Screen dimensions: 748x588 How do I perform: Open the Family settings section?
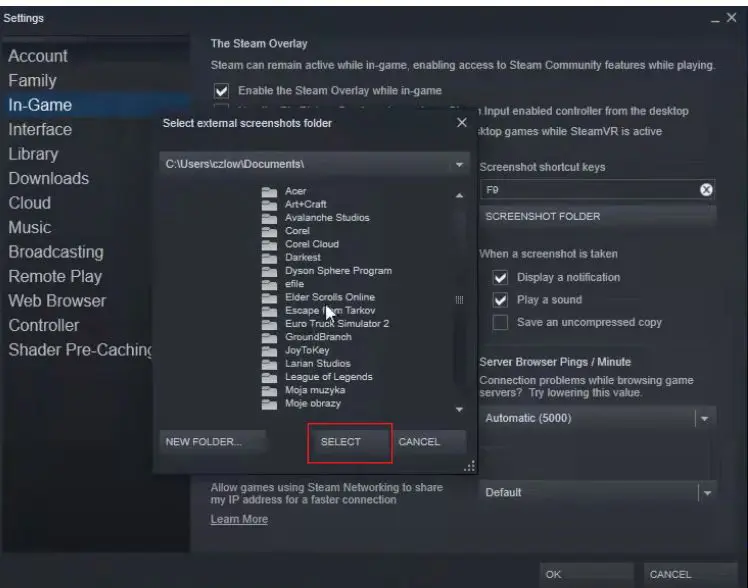coord(32,81)
